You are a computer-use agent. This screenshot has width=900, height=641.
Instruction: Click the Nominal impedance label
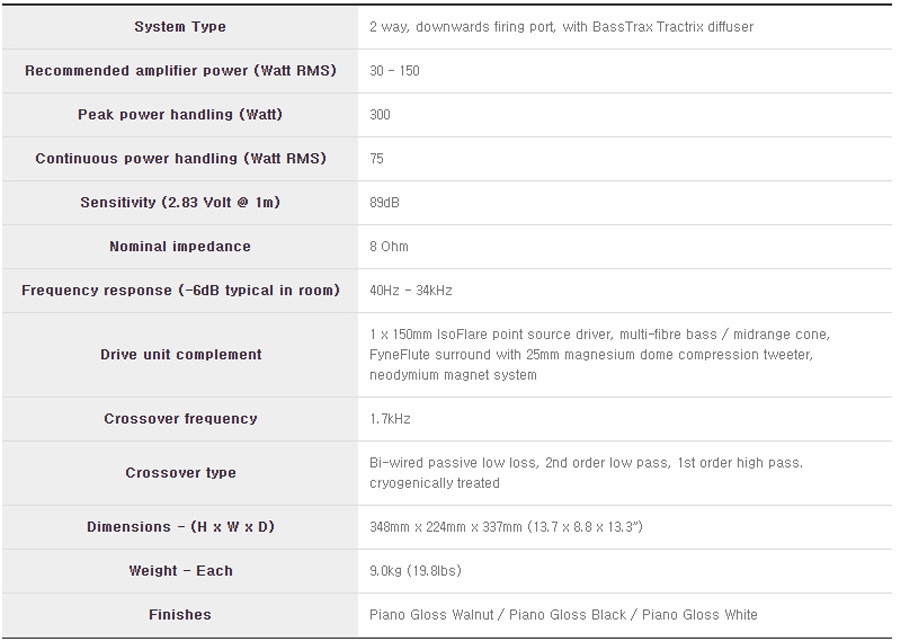pyautogui.click(x=180, y=247)
